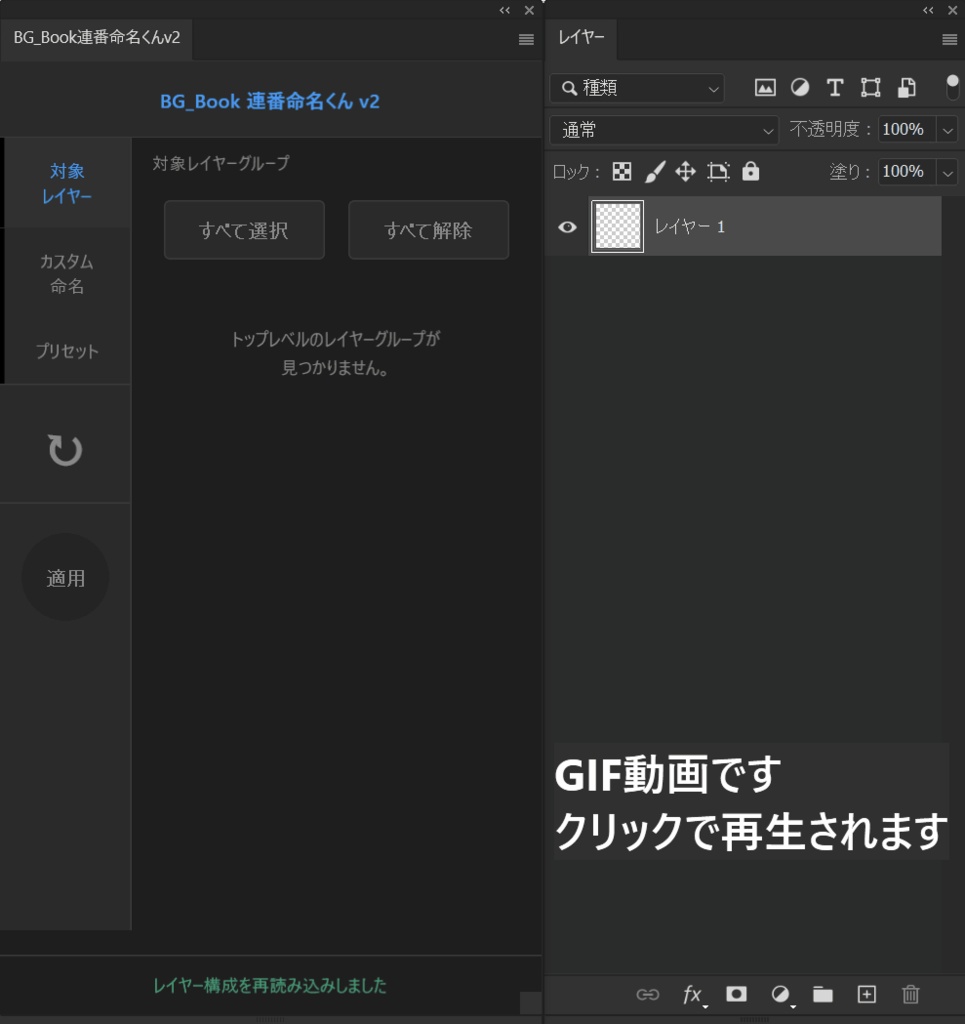Create a new layer with plus icon

click(x=866, y=994)
